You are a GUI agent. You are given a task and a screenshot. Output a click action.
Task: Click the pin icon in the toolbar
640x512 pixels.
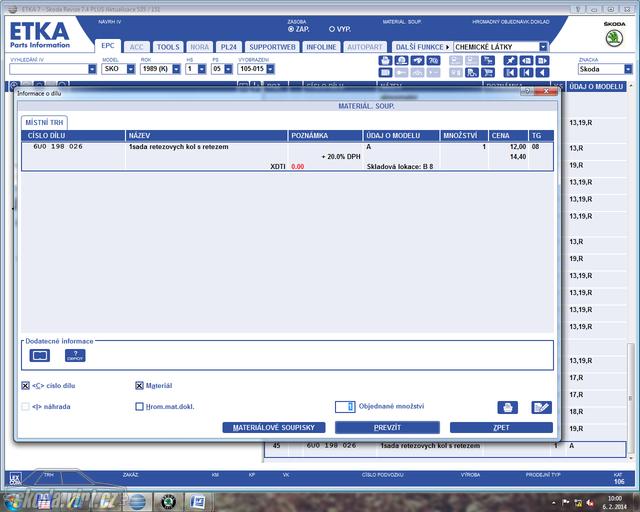(510, 61)
